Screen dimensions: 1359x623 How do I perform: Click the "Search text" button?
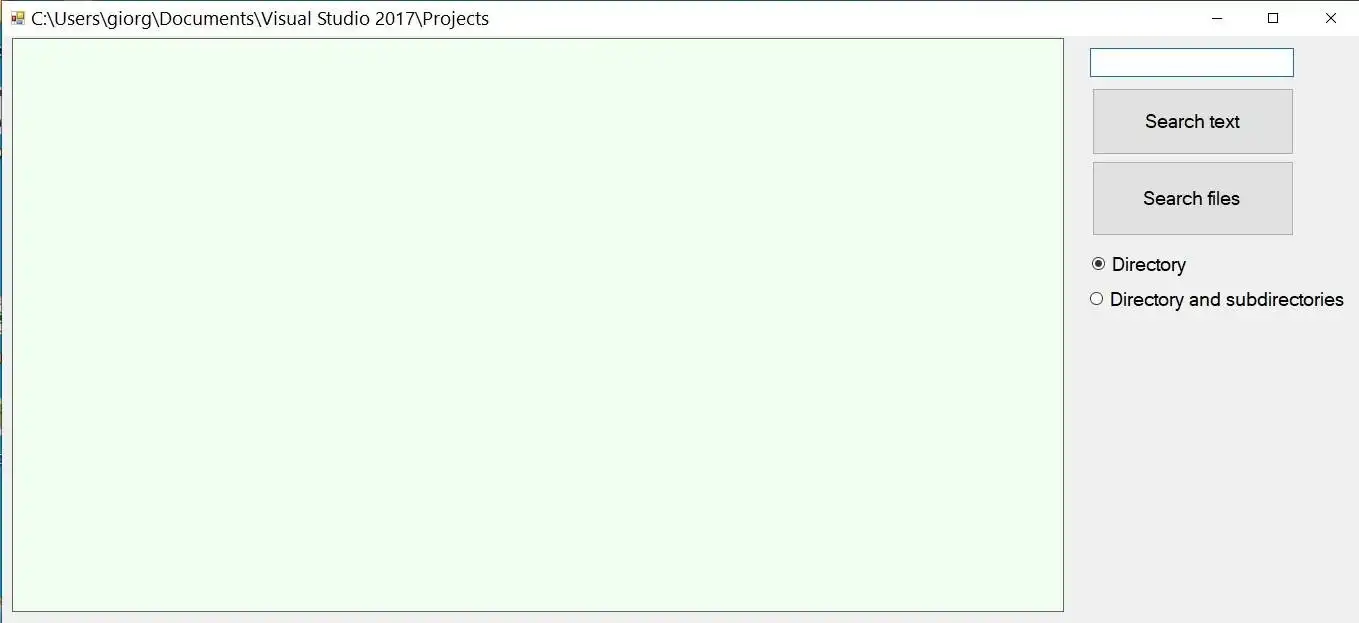click(x=1193, y=121)
